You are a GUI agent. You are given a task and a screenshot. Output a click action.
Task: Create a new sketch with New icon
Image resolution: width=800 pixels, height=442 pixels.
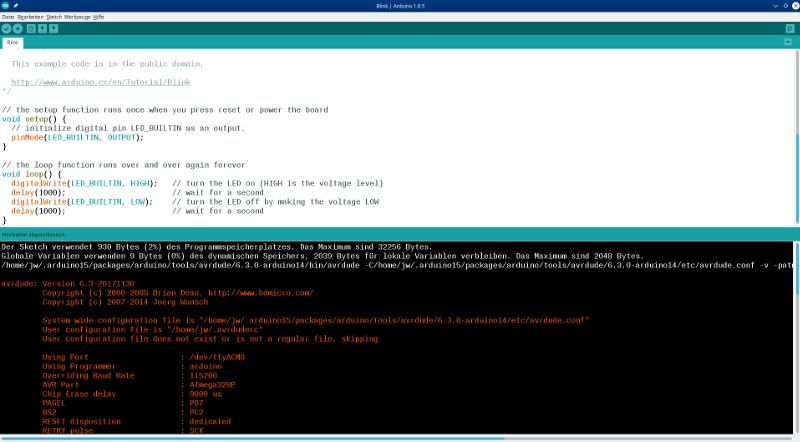[x=31, y=29]
